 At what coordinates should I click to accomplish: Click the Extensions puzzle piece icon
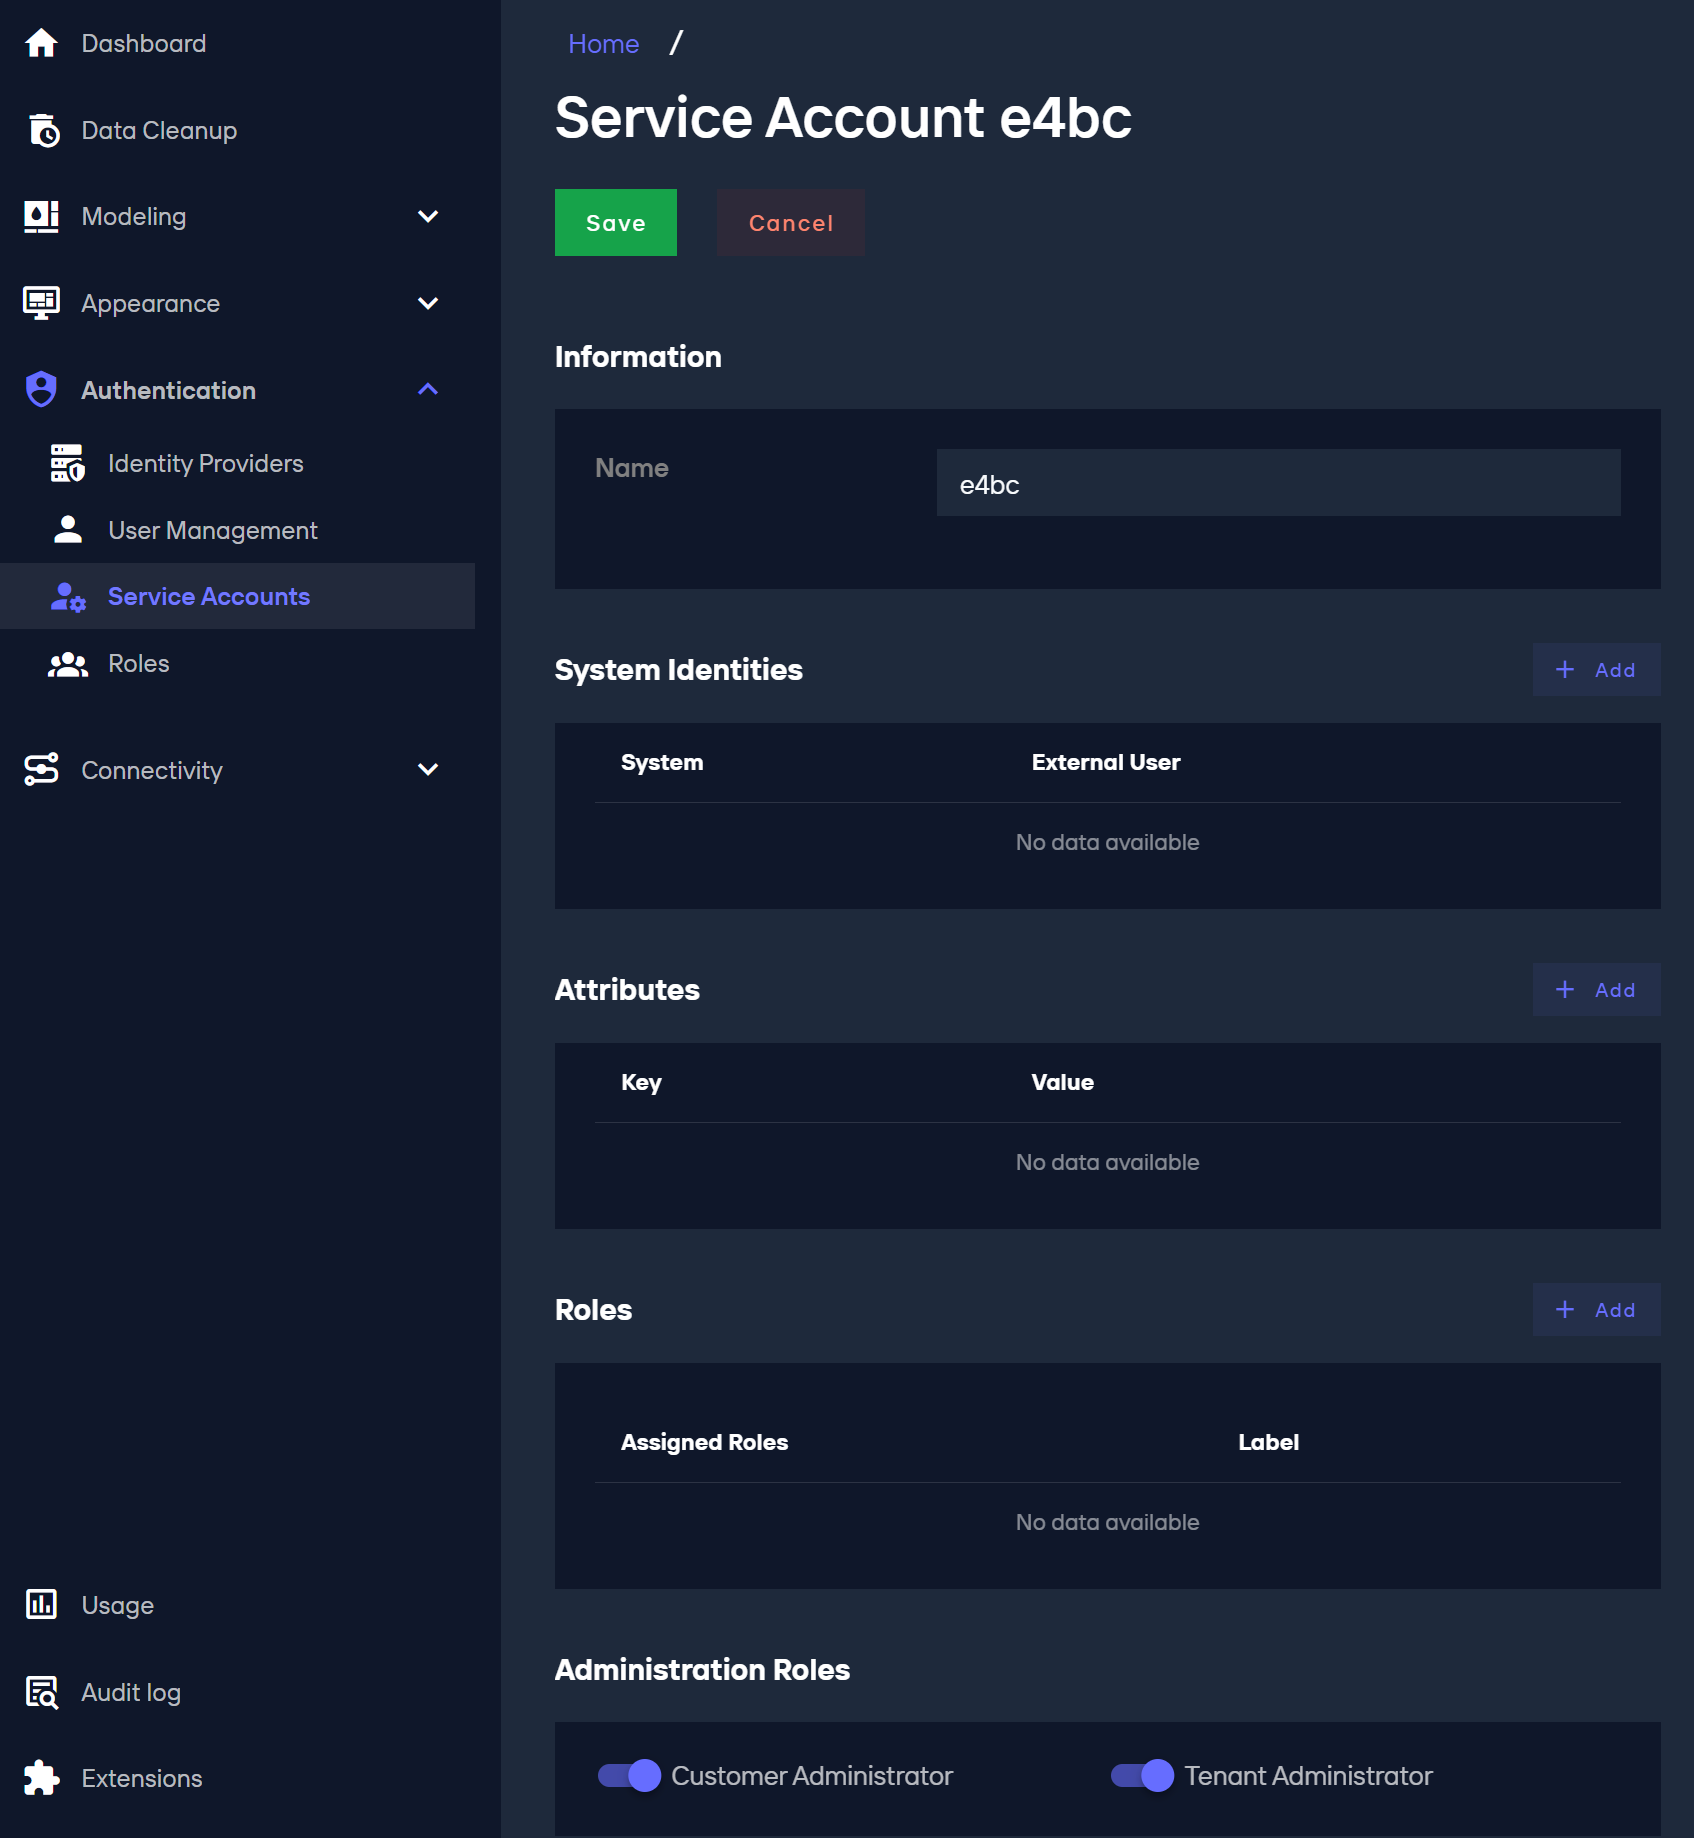(41, 1778)
